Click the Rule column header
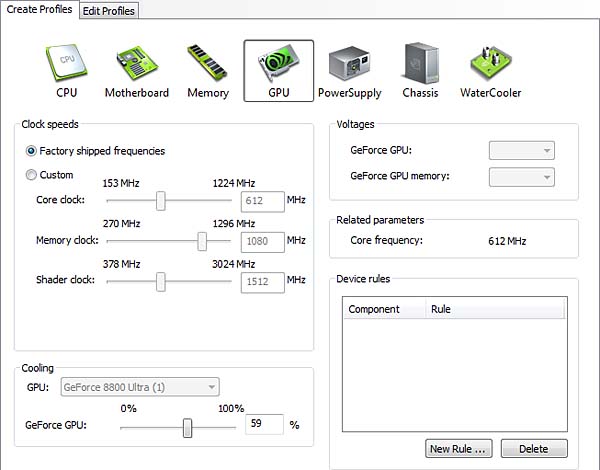Viewport: 600px width, 470px height. (495, 309)
